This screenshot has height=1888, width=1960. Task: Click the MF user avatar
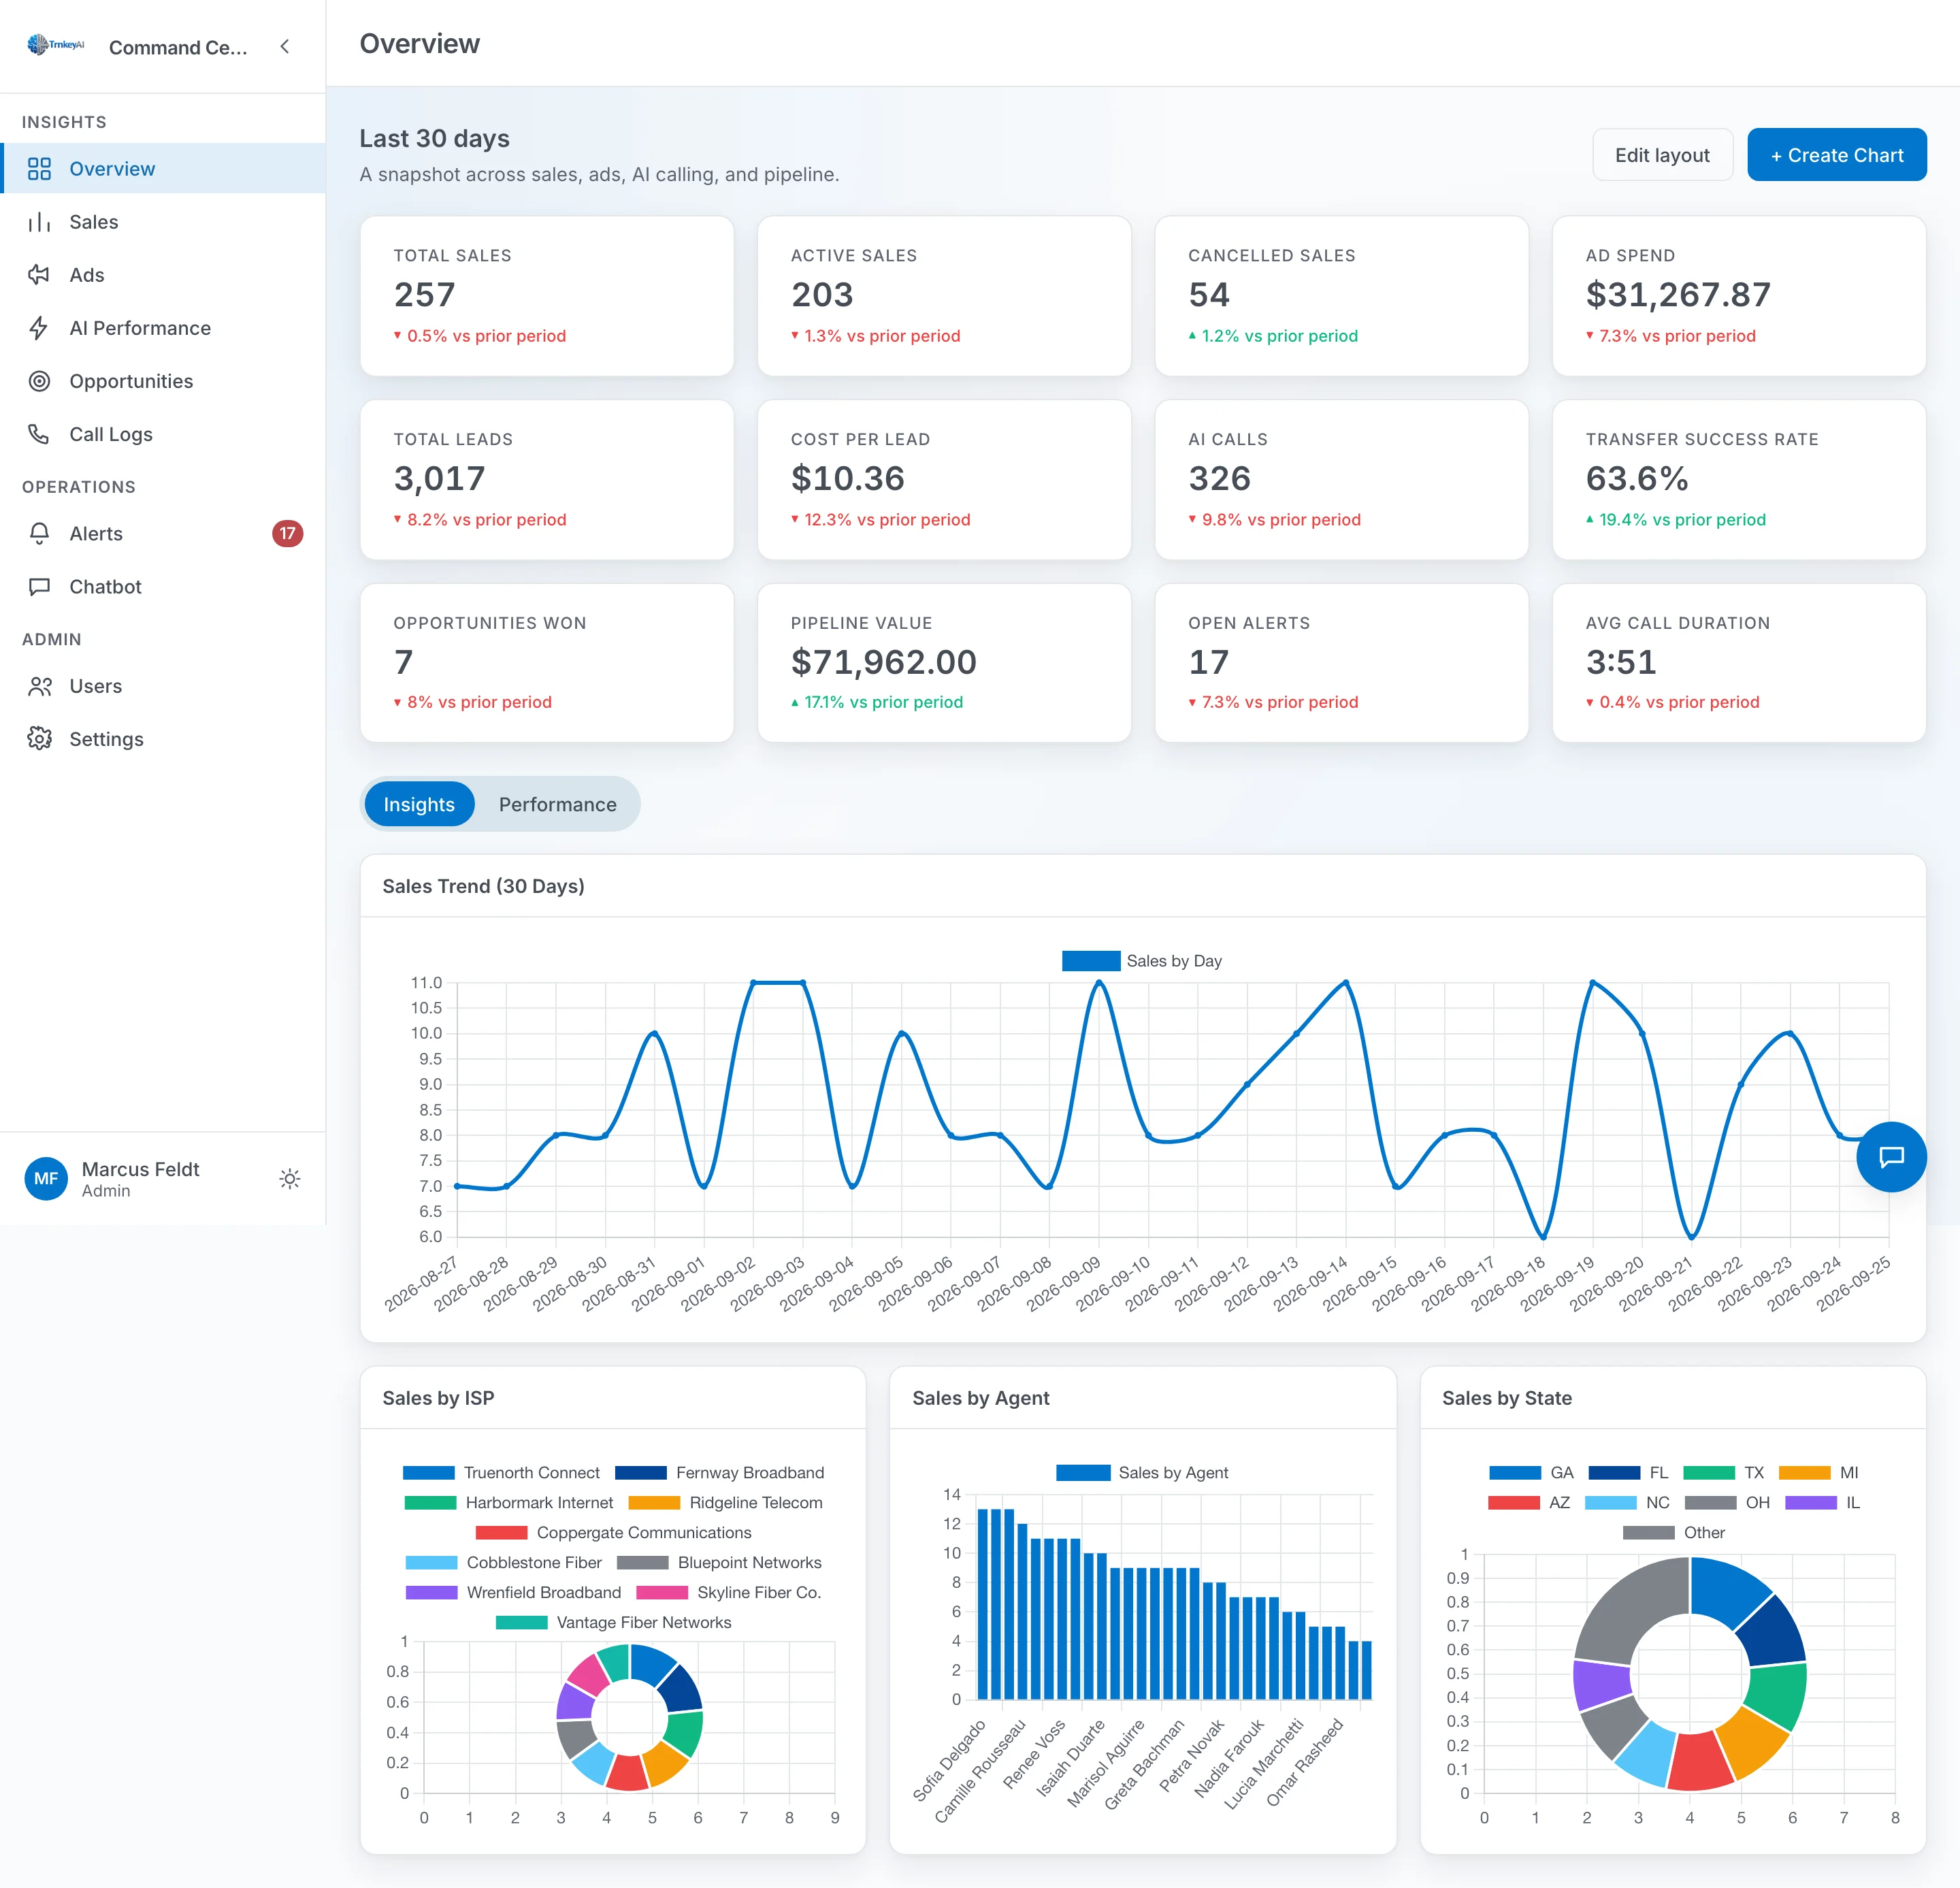pyautogui.click(x=46, y=1179)
